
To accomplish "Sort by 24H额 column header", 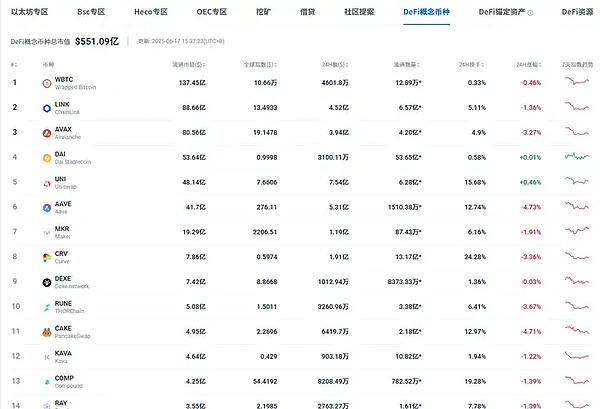I will pos(334,64).
